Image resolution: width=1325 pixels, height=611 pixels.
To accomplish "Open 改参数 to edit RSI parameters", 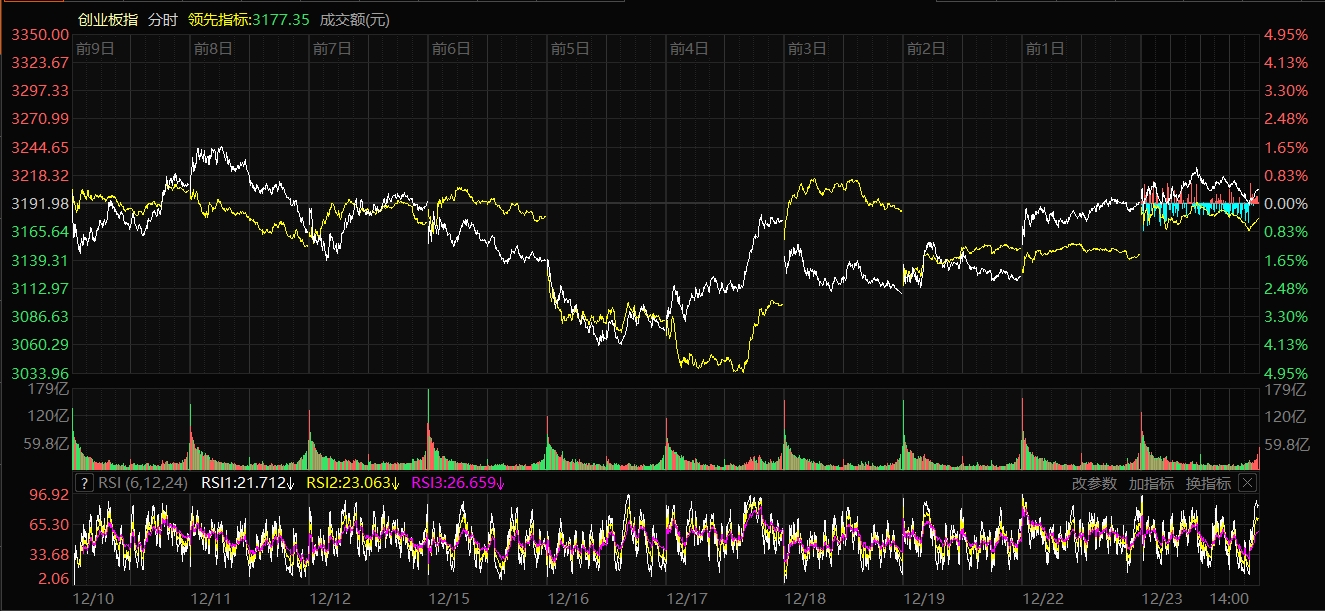I will [x=1094, y=483].
